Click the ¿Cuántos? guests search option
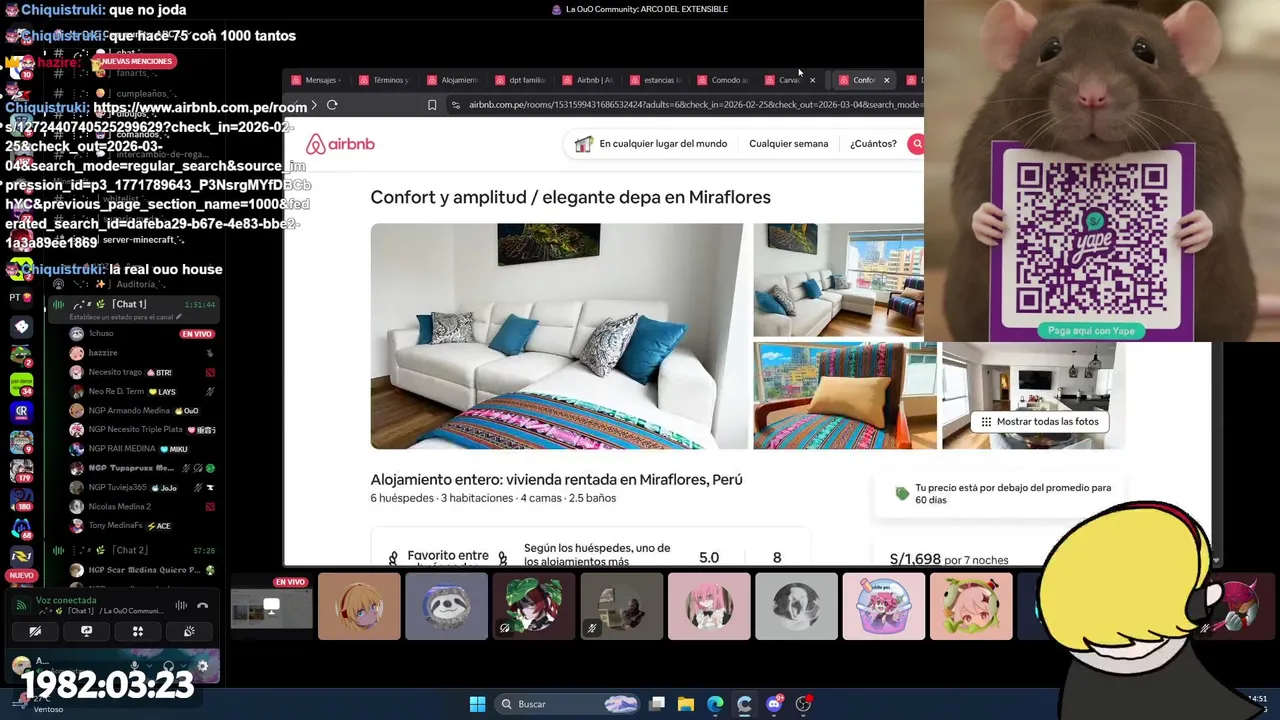The height and width of the screenshot is (720, 1280). click(873, 144)
